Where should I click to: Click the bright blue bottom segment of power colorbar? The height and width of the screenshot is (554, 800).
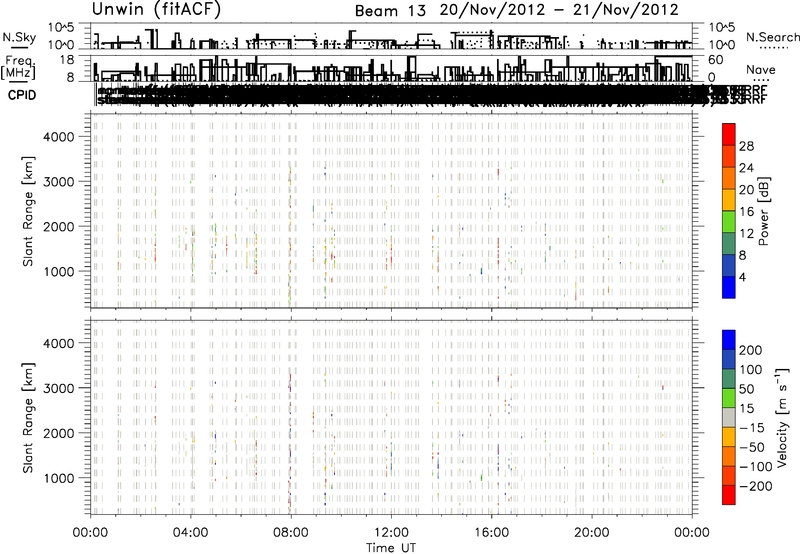(729, 287)
